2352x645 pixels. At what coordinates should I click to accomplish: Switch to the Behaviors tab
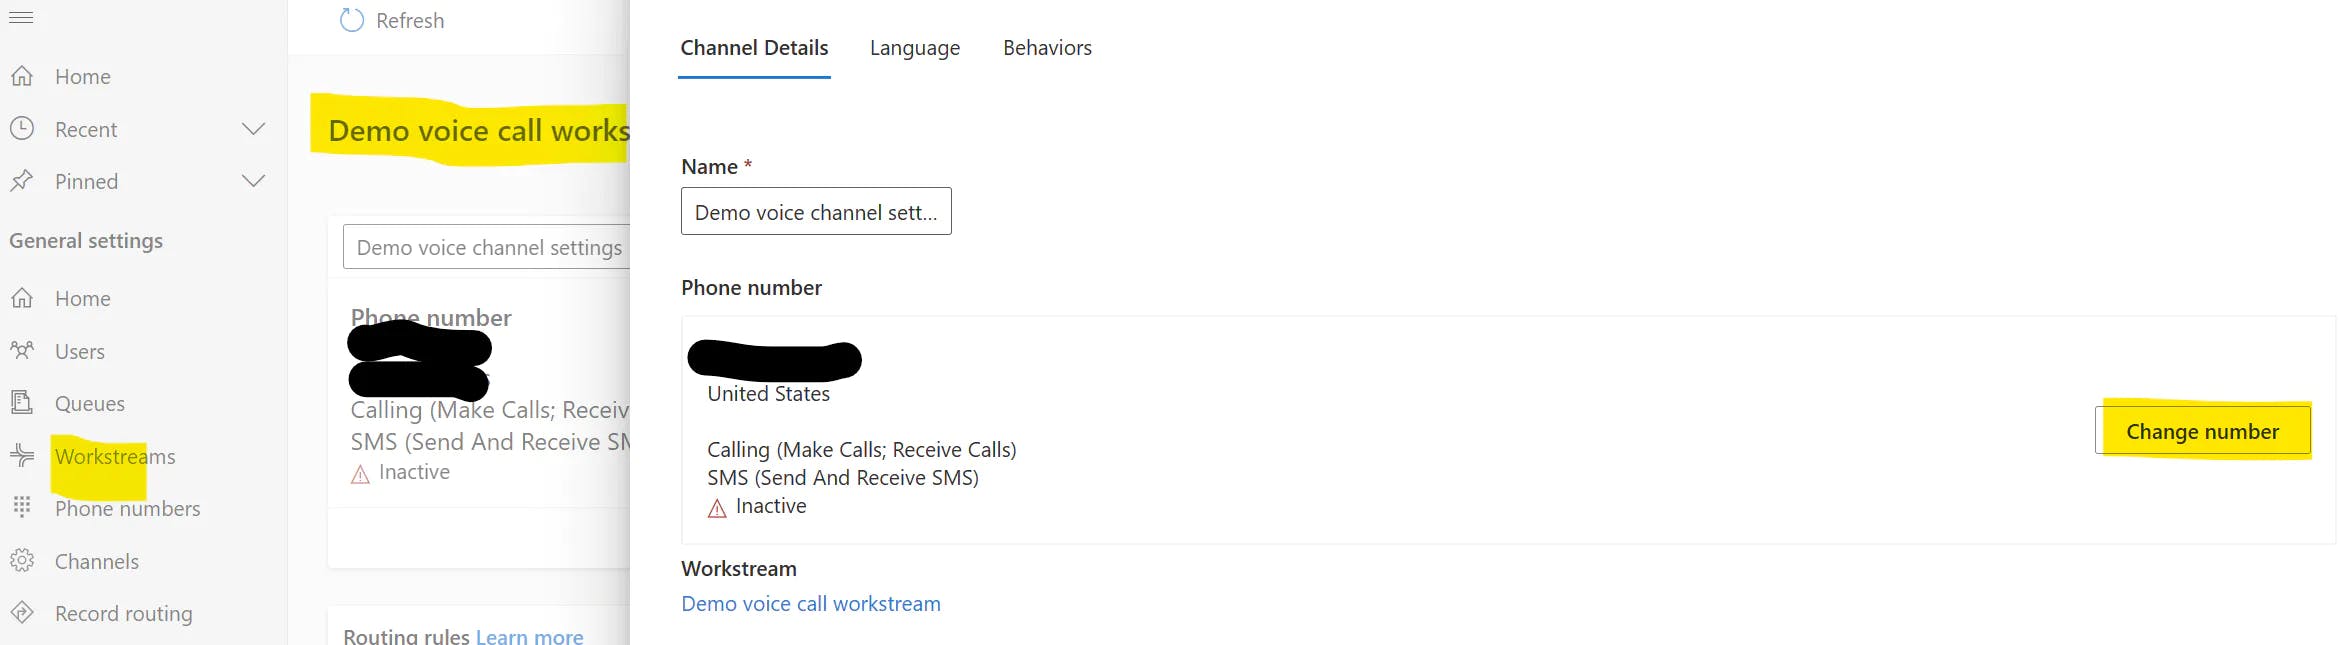tap(1047, 48)
